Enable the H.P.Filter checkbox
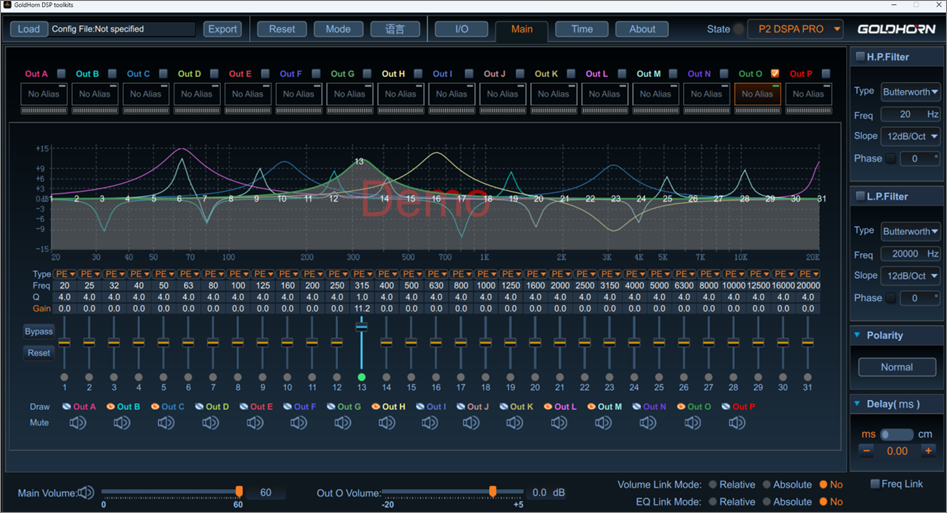Screen dimensions: 947x513 coord(861,56)
